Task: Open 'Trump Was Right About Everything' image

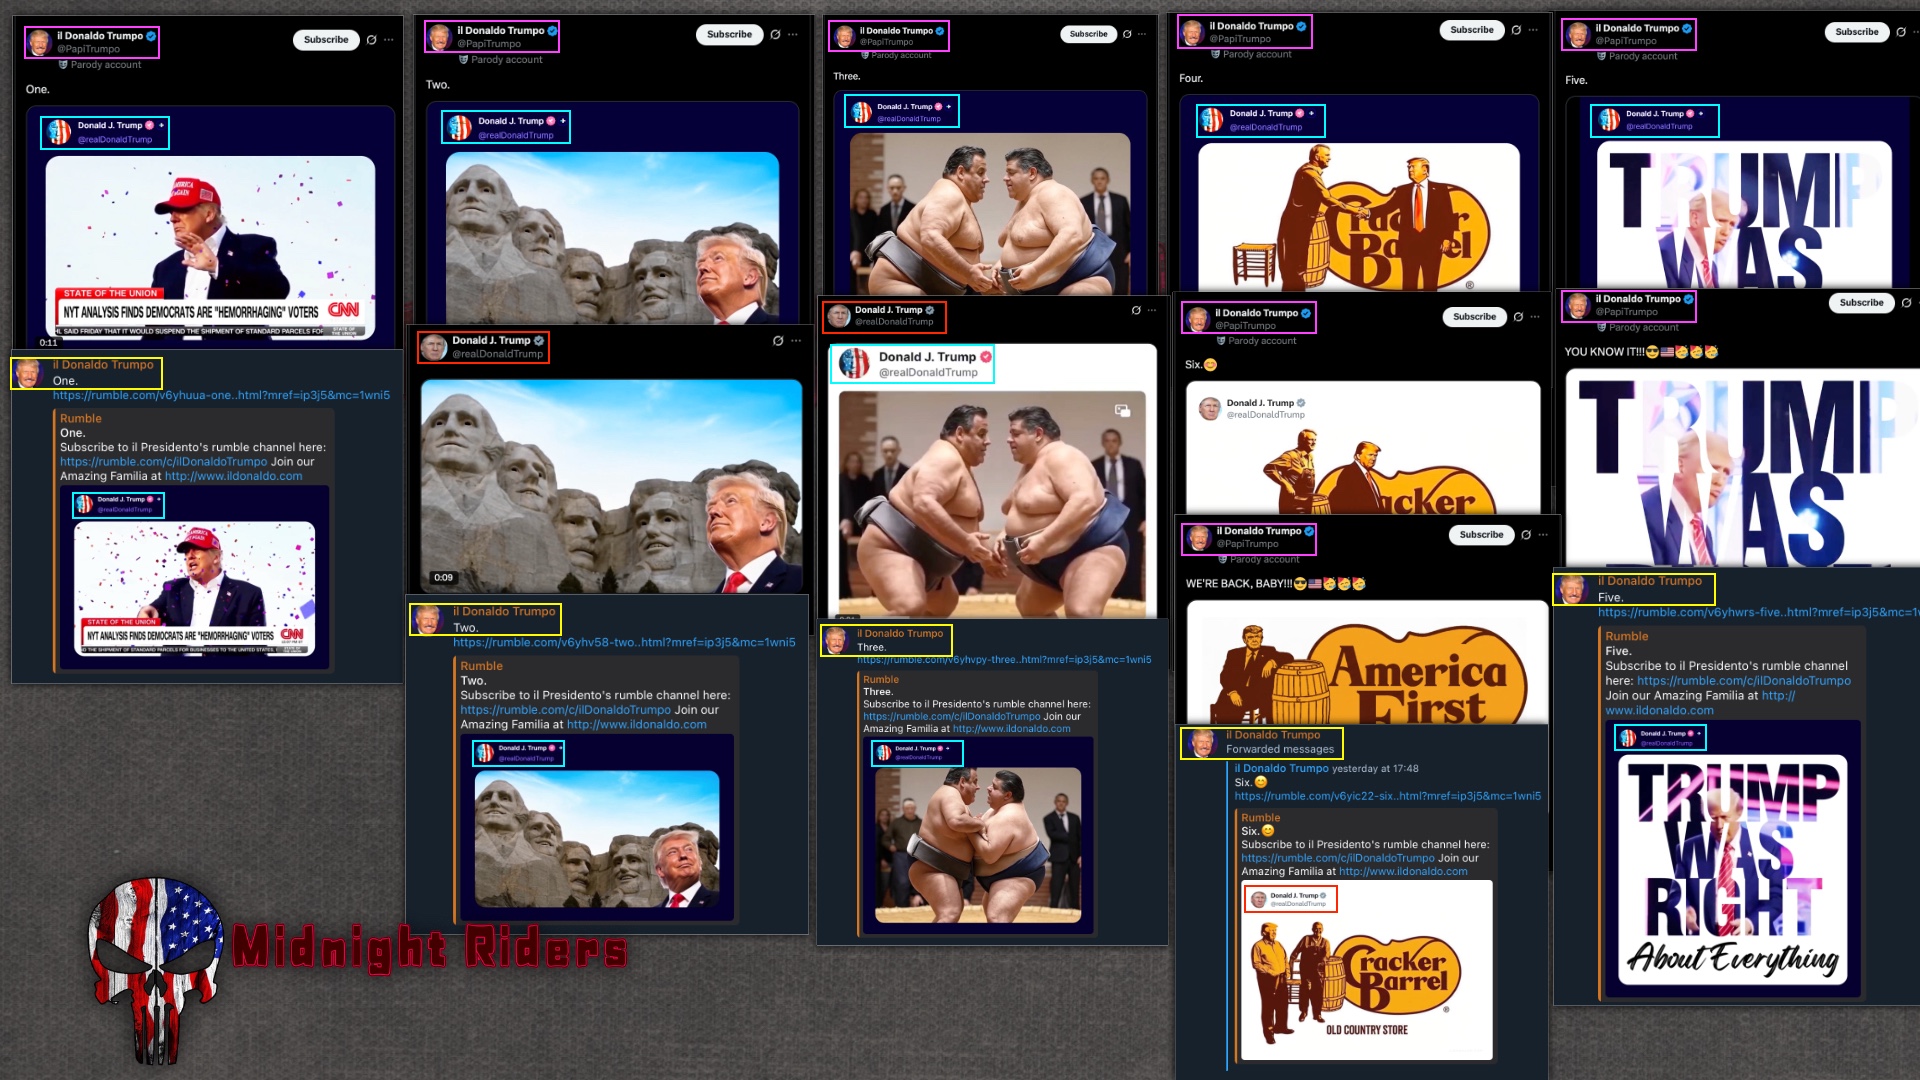Action: click(1733, 868)
